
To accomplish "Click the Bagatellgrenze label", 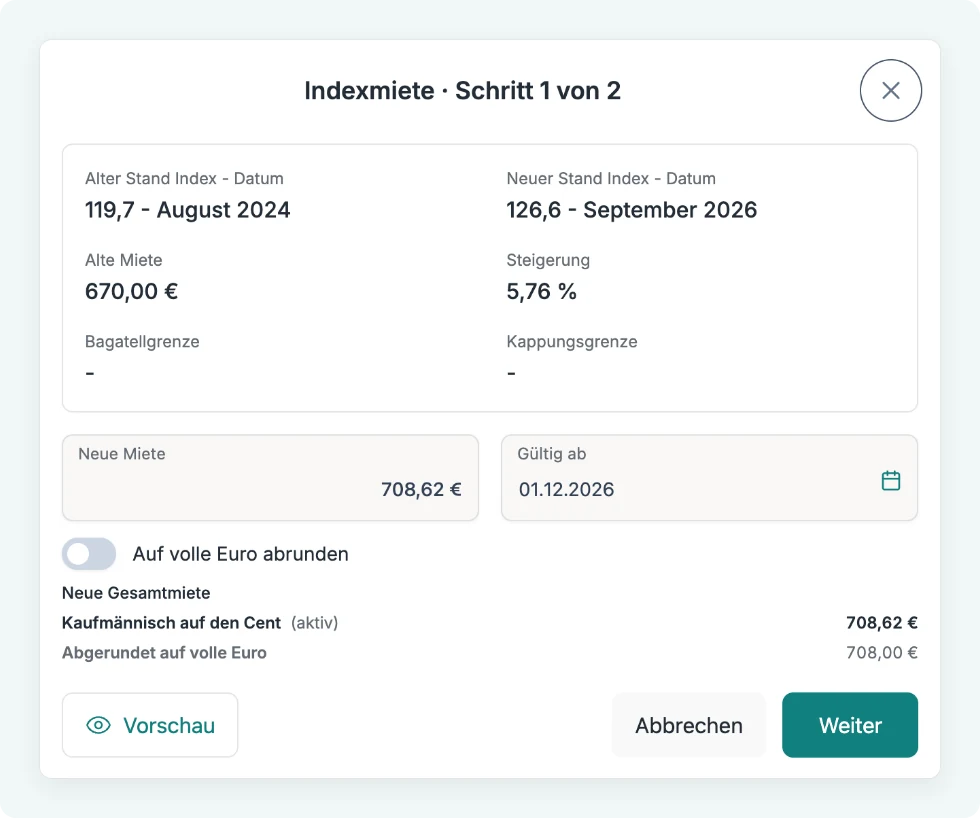I will click(142, 342).
